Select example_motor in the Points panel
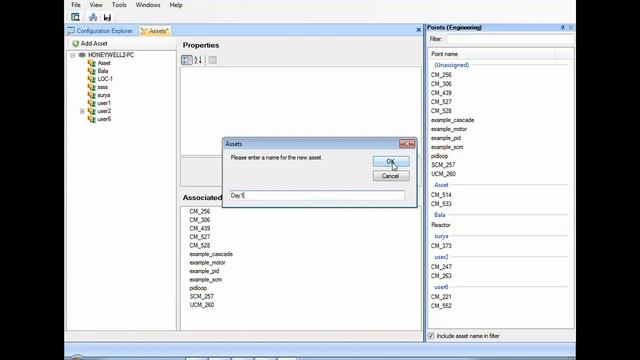The height and width of the screenshot is (360, 640). 449,129
